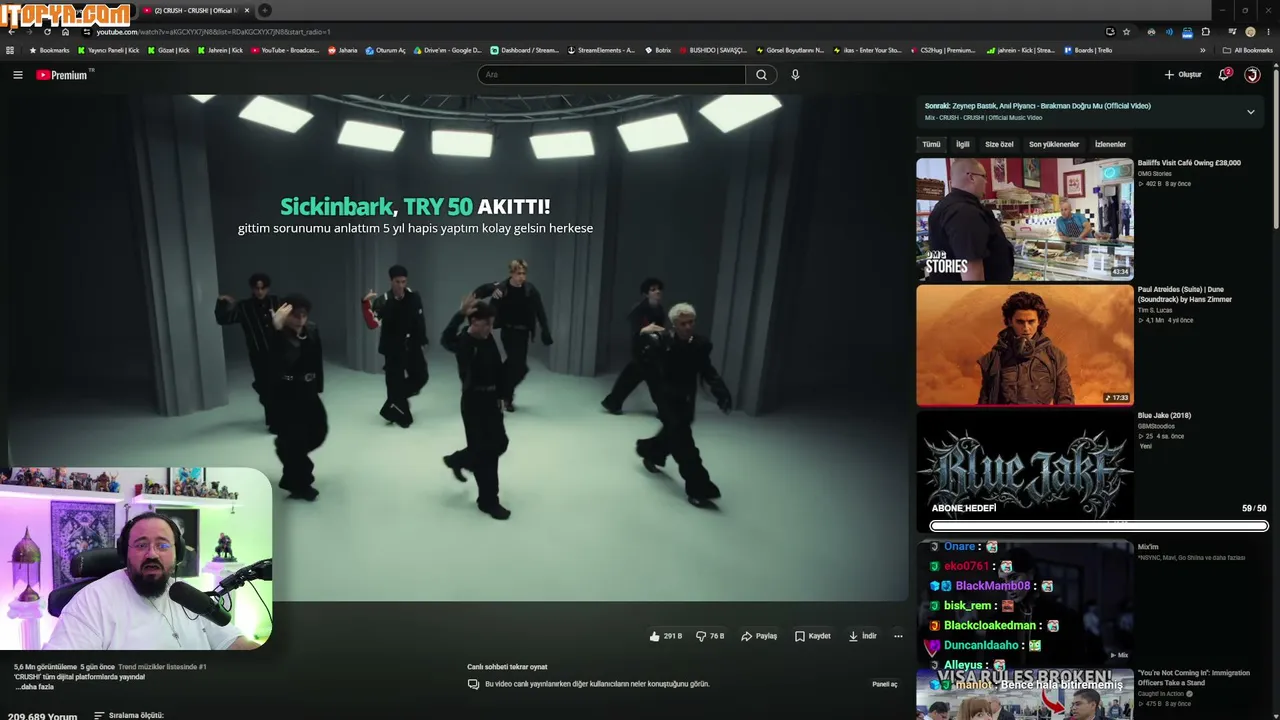
Task: Reload the page in the browser
Action: coord(46,32)
